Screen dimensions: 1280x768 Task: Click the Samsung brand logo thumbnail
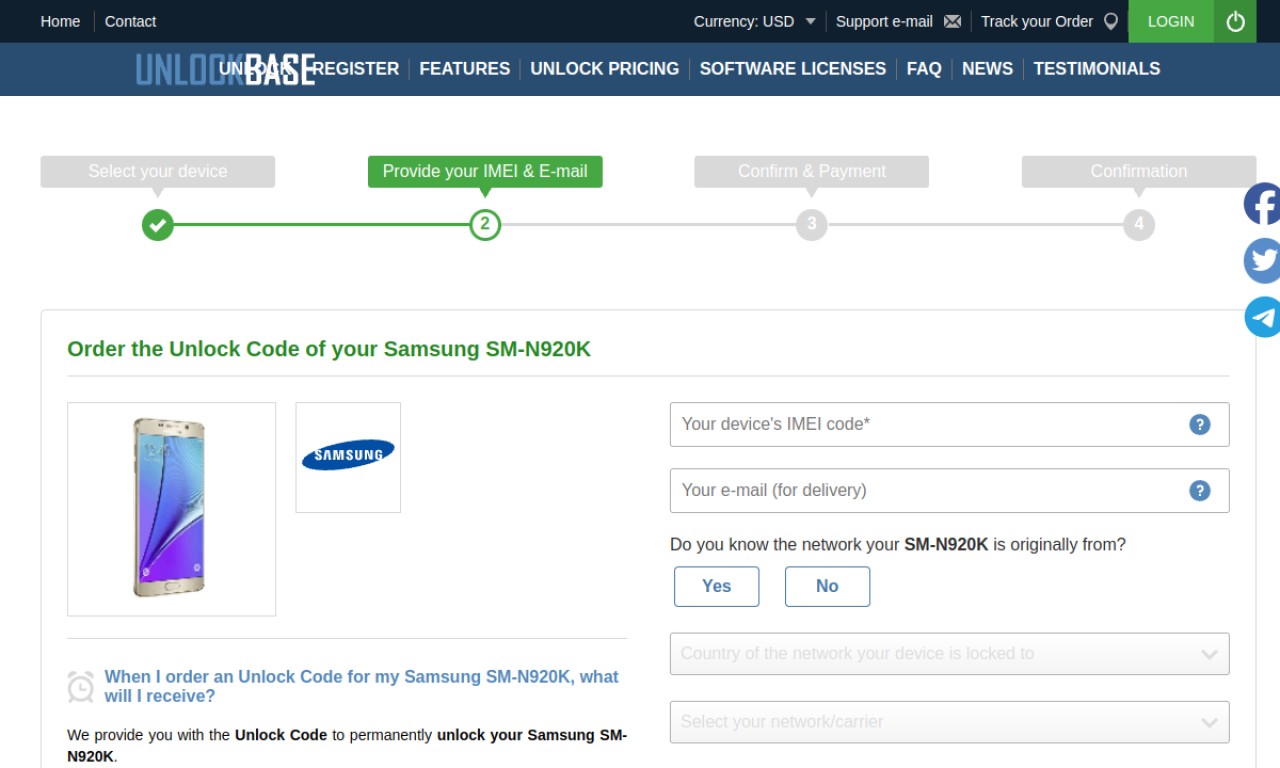tap(348, 457)
